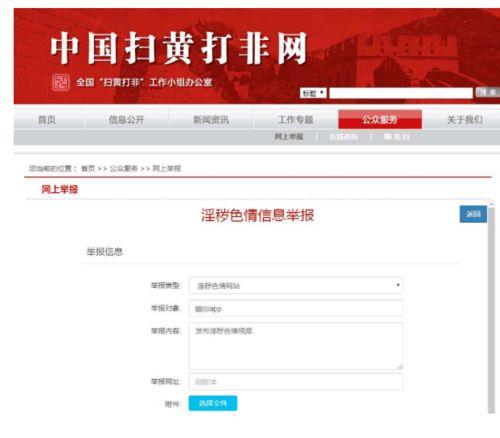The image size is (500, 438).
Task: Click 首页 in the breadcrumb
Action: [x=88, y=168]
